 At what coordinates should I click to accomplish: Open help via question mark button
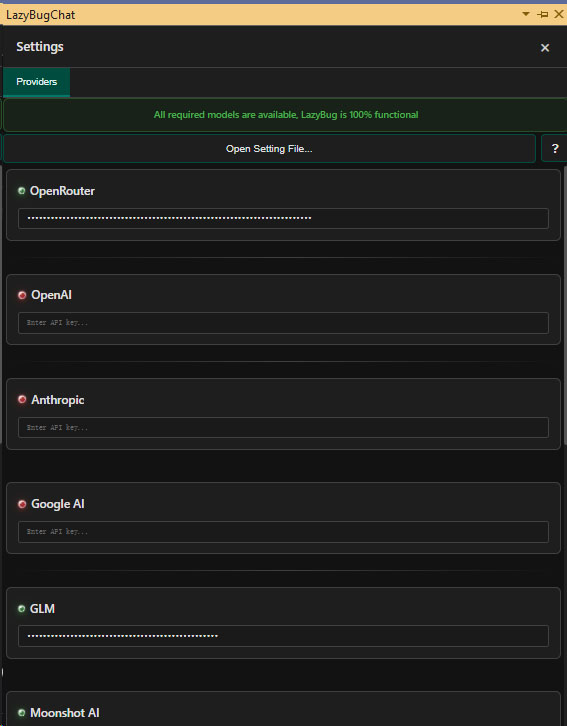pyautogui.click(x=555, y=149)
